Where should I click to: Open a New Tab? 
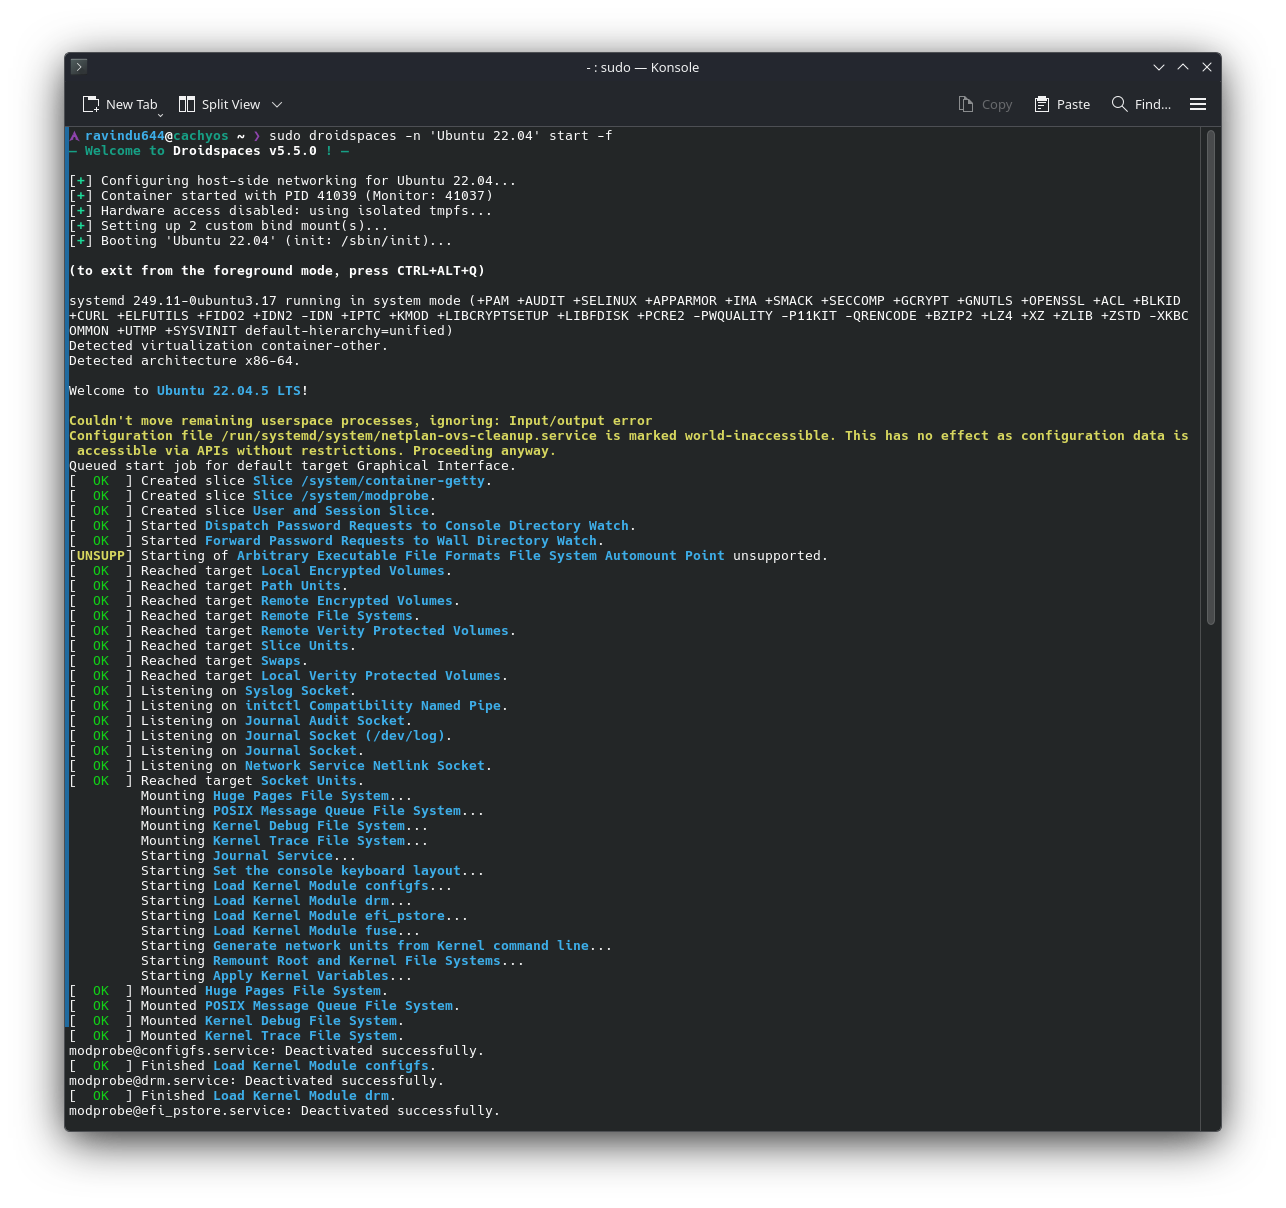click(x=119, y=104)
